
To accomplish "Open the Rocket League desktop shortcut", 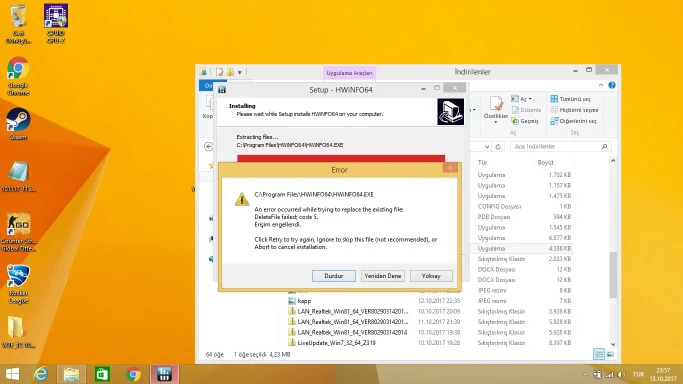I will [18, 284].
